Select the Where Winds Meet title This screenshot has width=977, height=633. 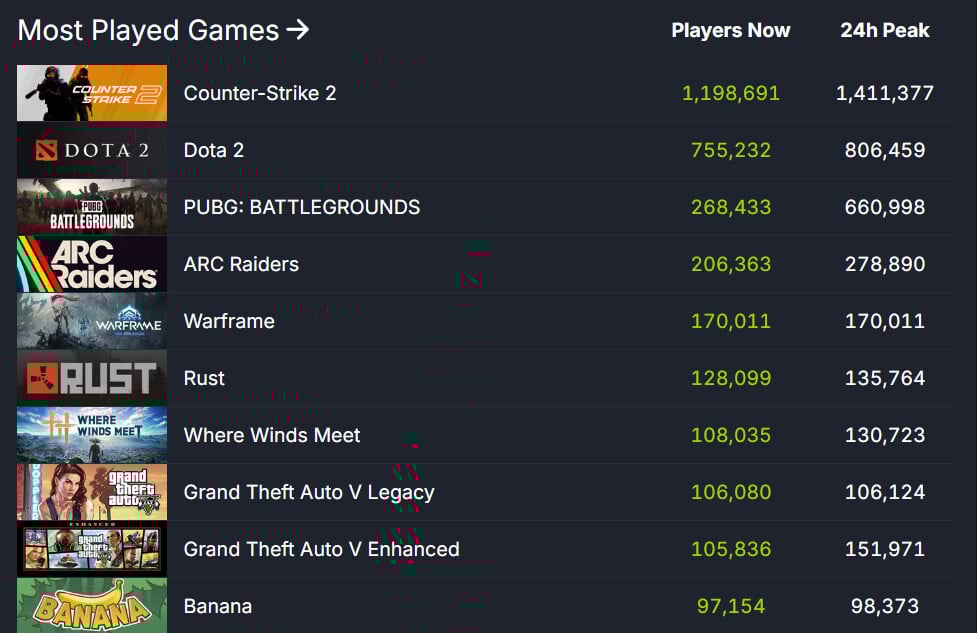point(272,435)
